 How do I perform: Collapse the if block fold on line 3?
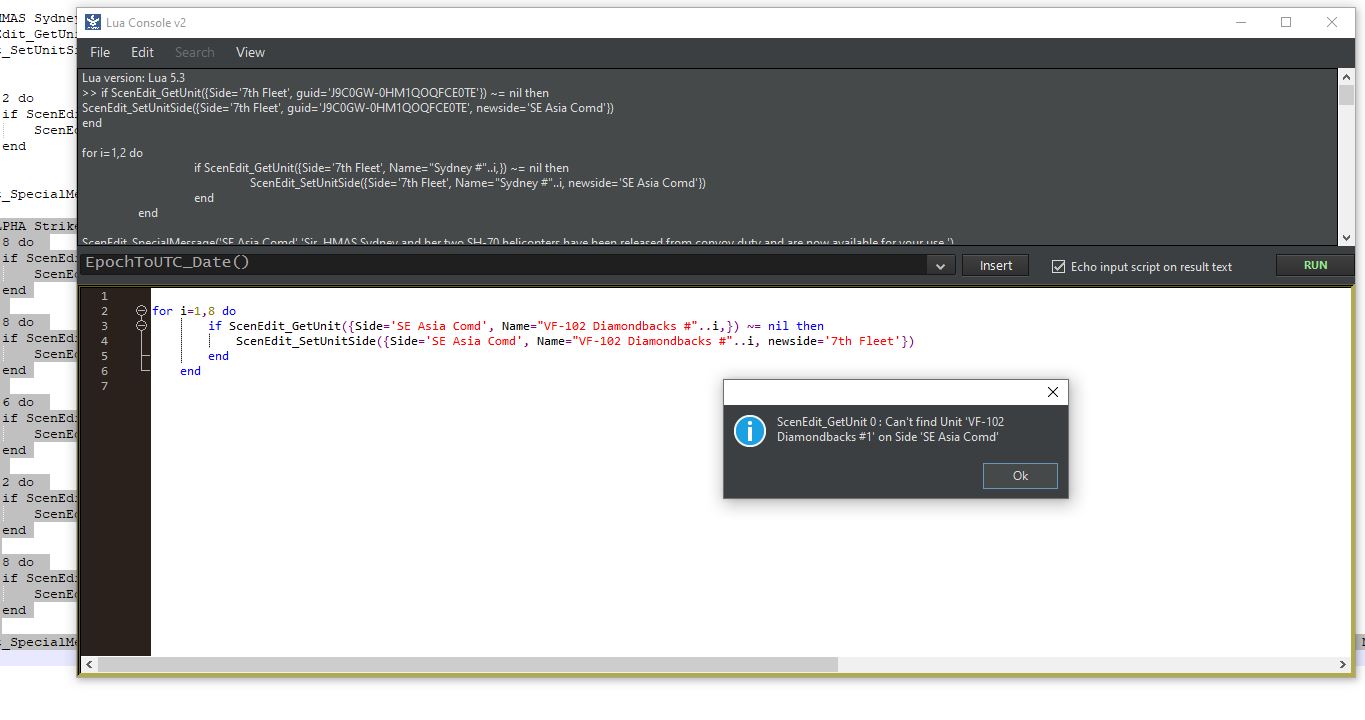[141, 326]
